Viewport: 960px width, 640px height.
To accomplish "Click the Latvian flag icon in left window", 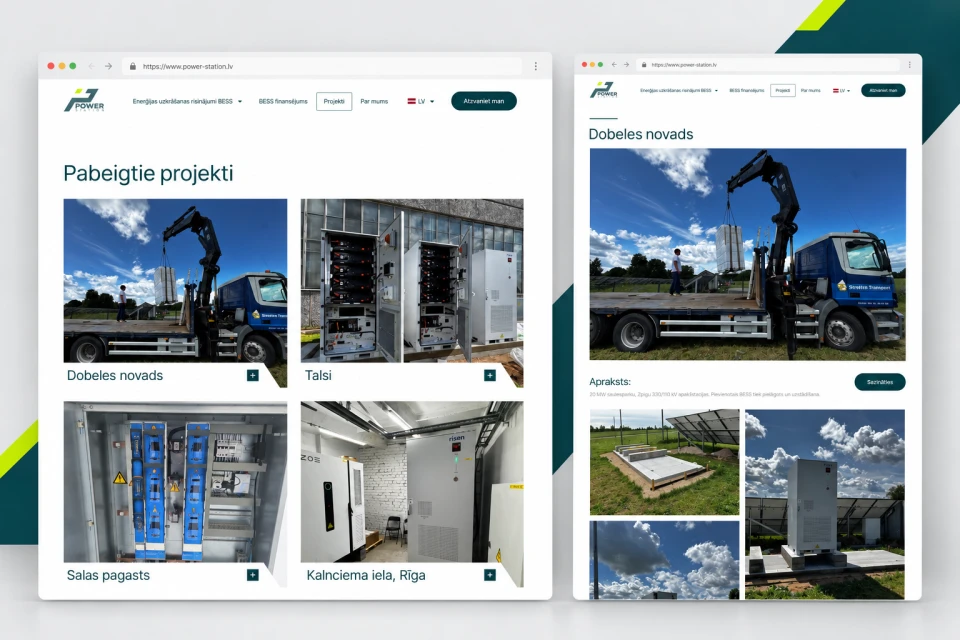I will (x=411, y=101).
